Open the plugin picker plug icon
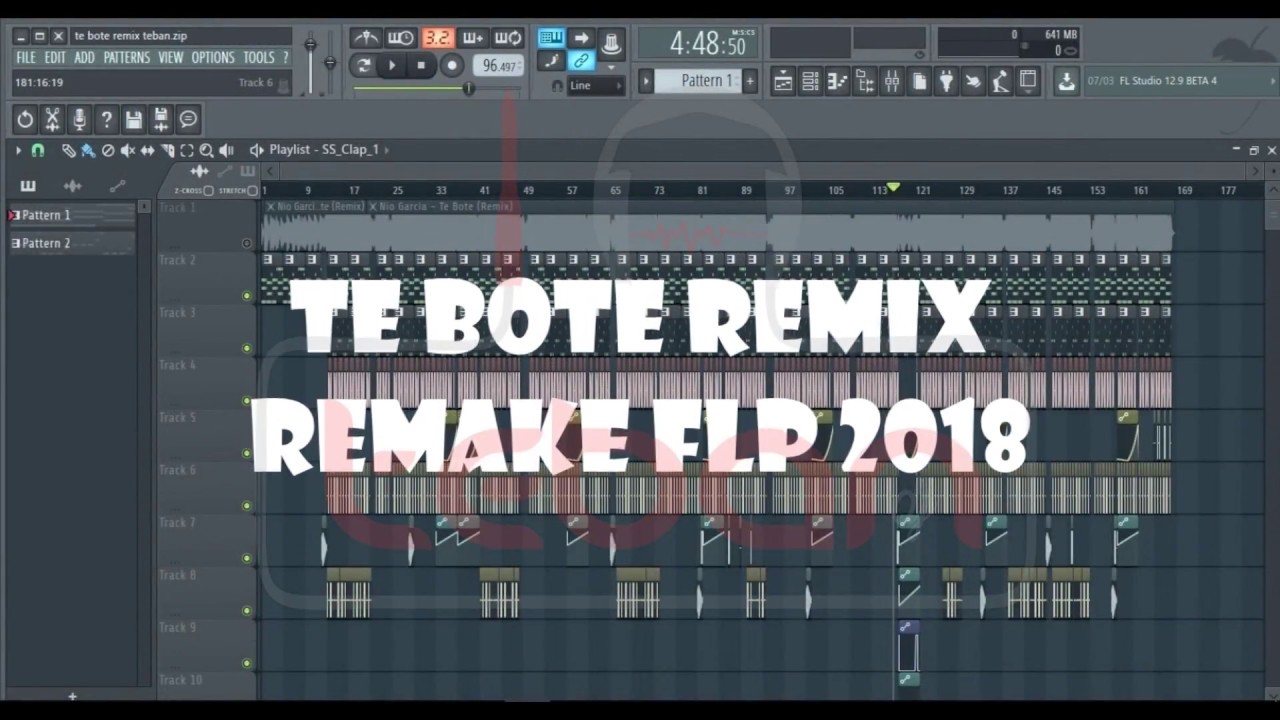The width and height of the screenshot is (1280, 720). pos(946,81)
